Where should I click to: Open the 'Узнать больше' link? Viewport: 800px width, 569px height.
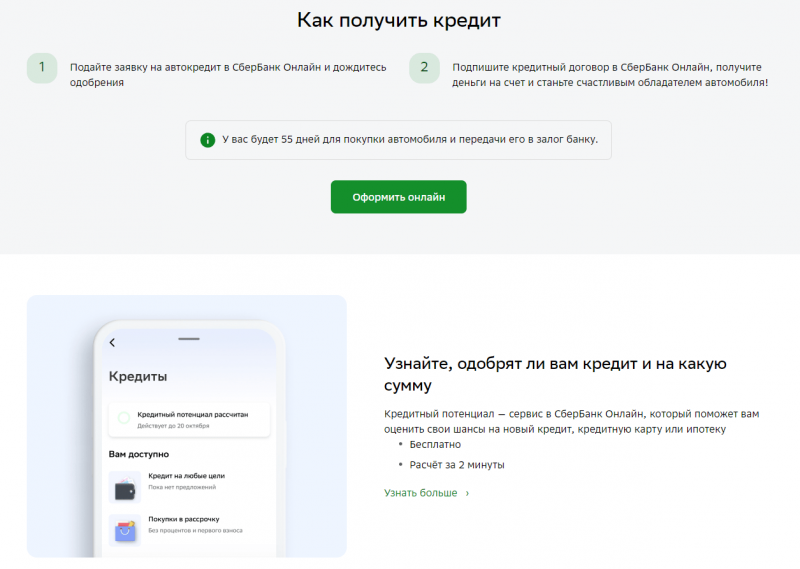pos(427,493)
